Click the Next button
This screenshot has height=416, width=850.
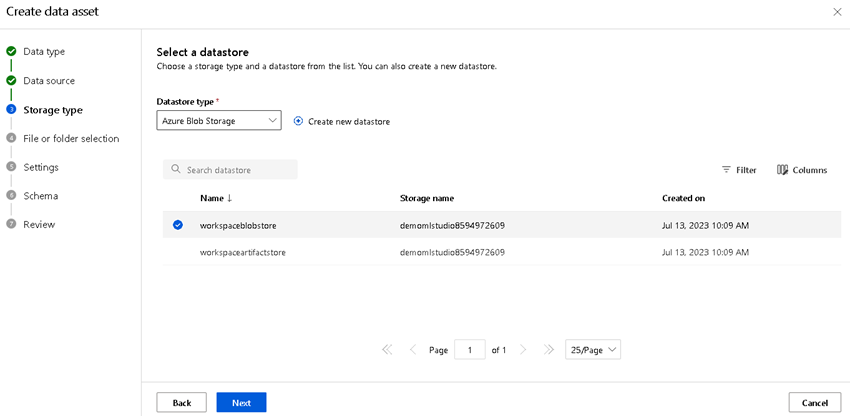pyautogui.click(x=241, y=402)
